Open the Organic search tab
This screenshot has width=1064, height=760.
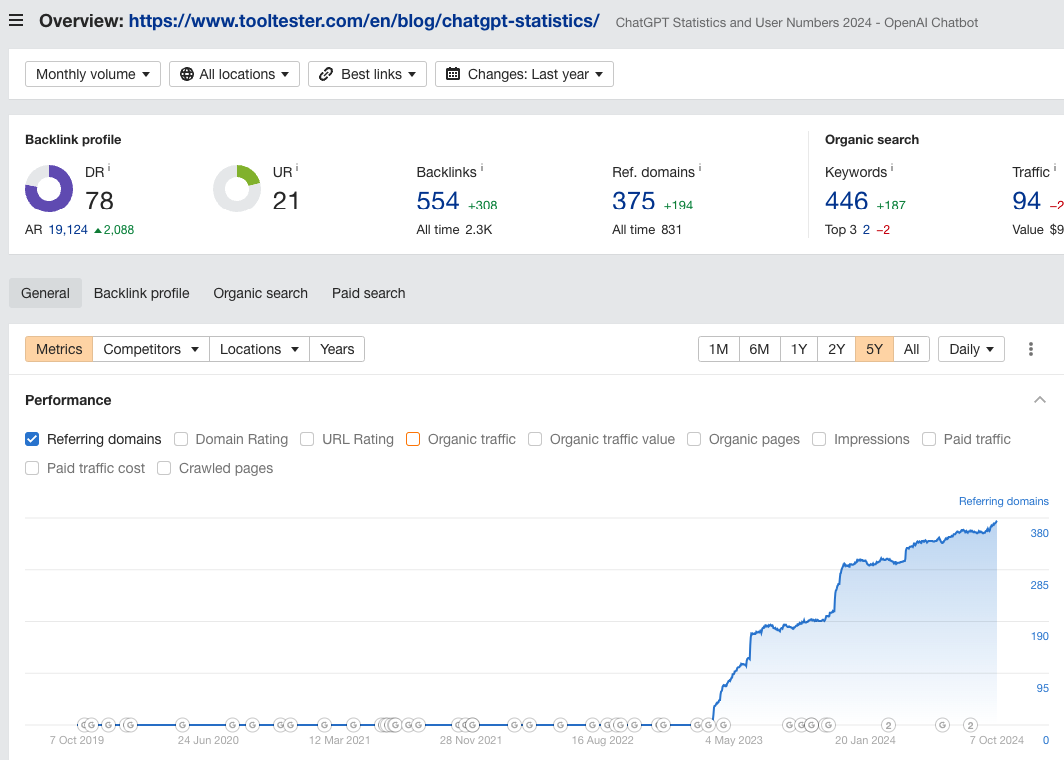click(260, 293)
